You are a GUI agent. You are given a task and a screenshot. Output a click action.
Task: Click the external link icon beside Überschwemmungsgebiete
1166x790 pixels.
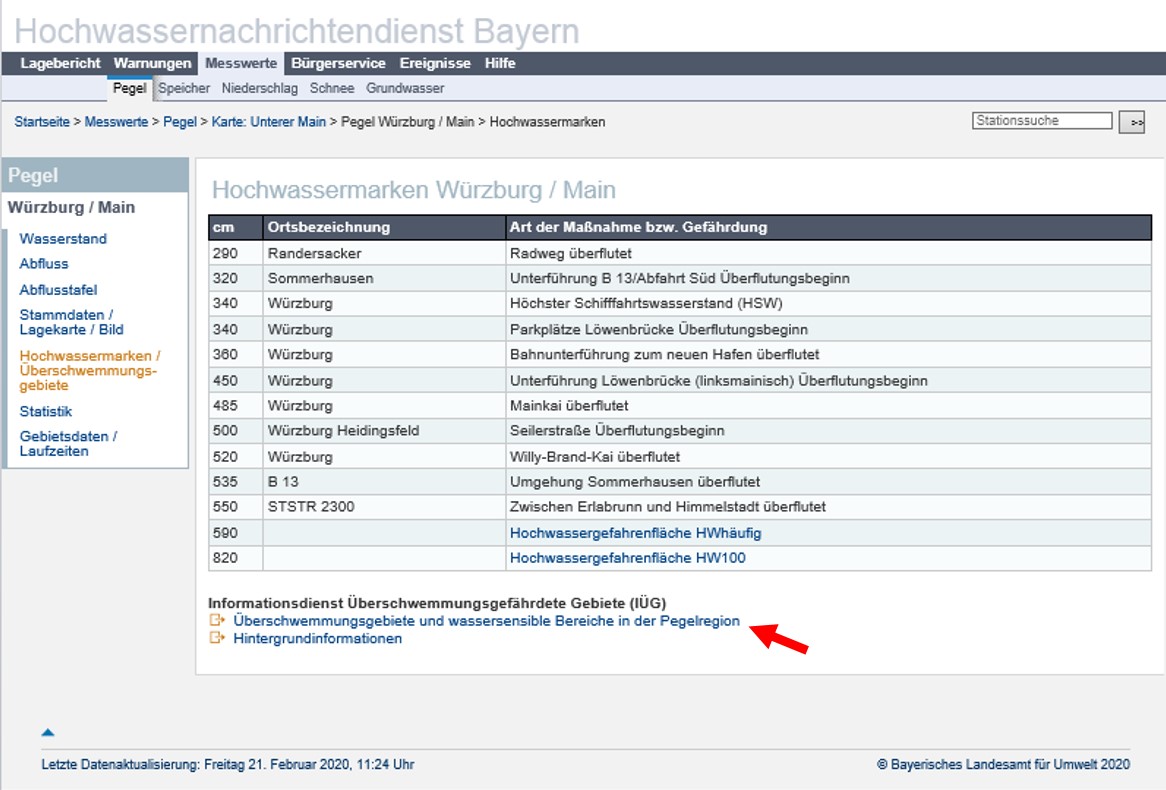point(216,620)
